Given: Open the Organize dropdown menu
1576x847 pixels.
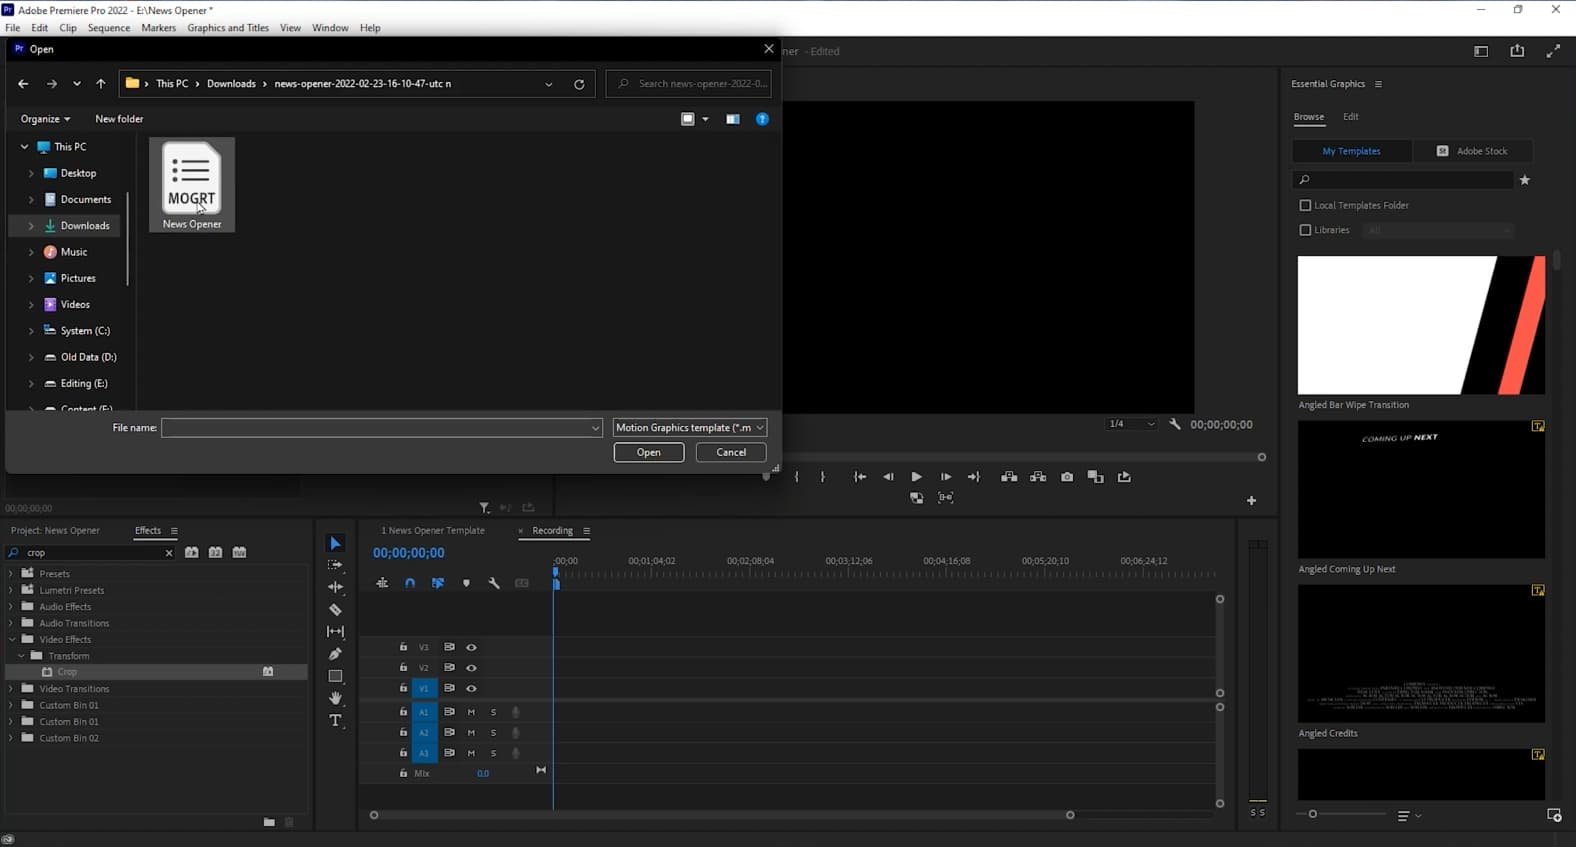Looking at the screenshot, I should (45, 119).
